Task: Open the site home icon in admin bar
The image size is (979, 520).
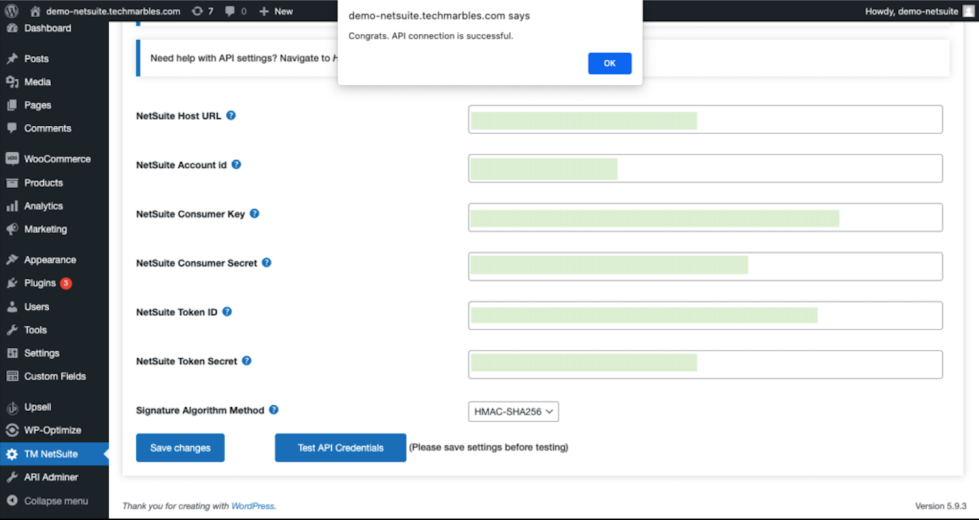Action: (35, 11)
